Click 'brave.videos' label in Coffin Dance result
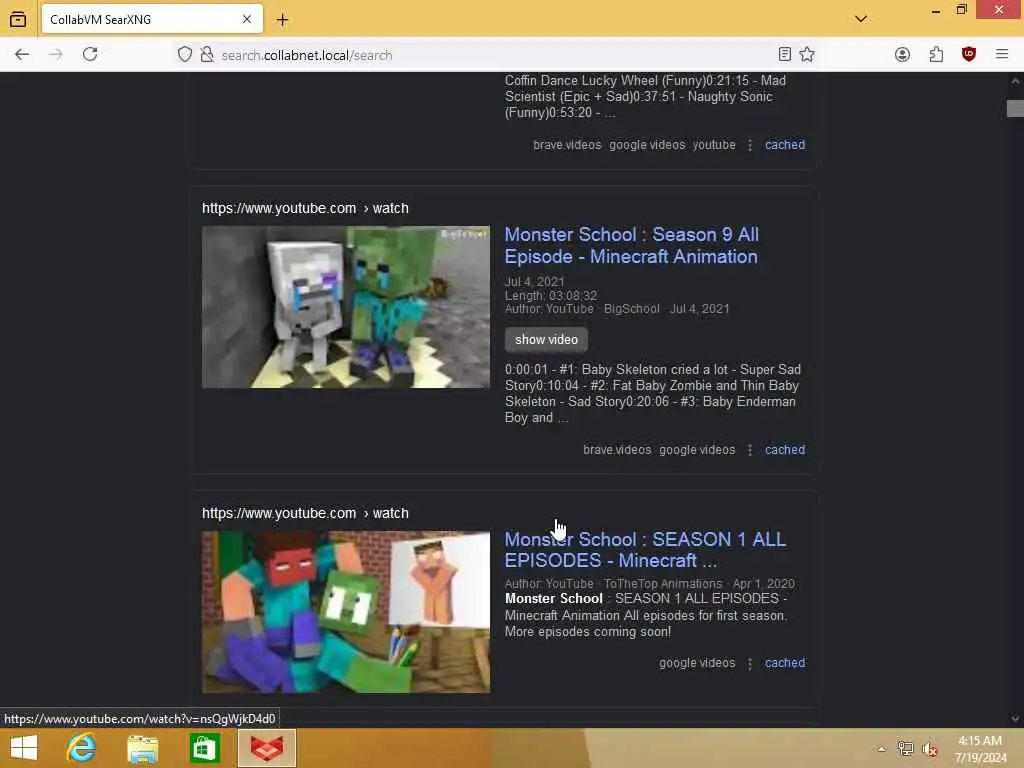Screen dimensions: 1024x768 pyautogui.click(x=567, y=145)
